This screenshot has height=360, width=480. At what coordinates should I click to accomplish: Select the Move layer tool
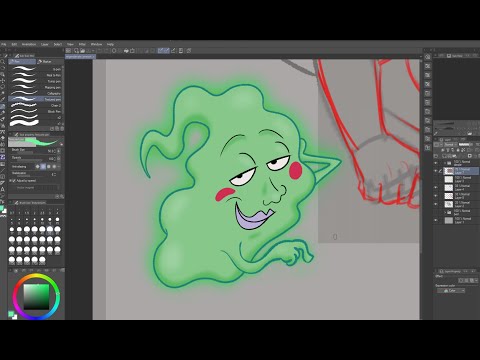3,80
